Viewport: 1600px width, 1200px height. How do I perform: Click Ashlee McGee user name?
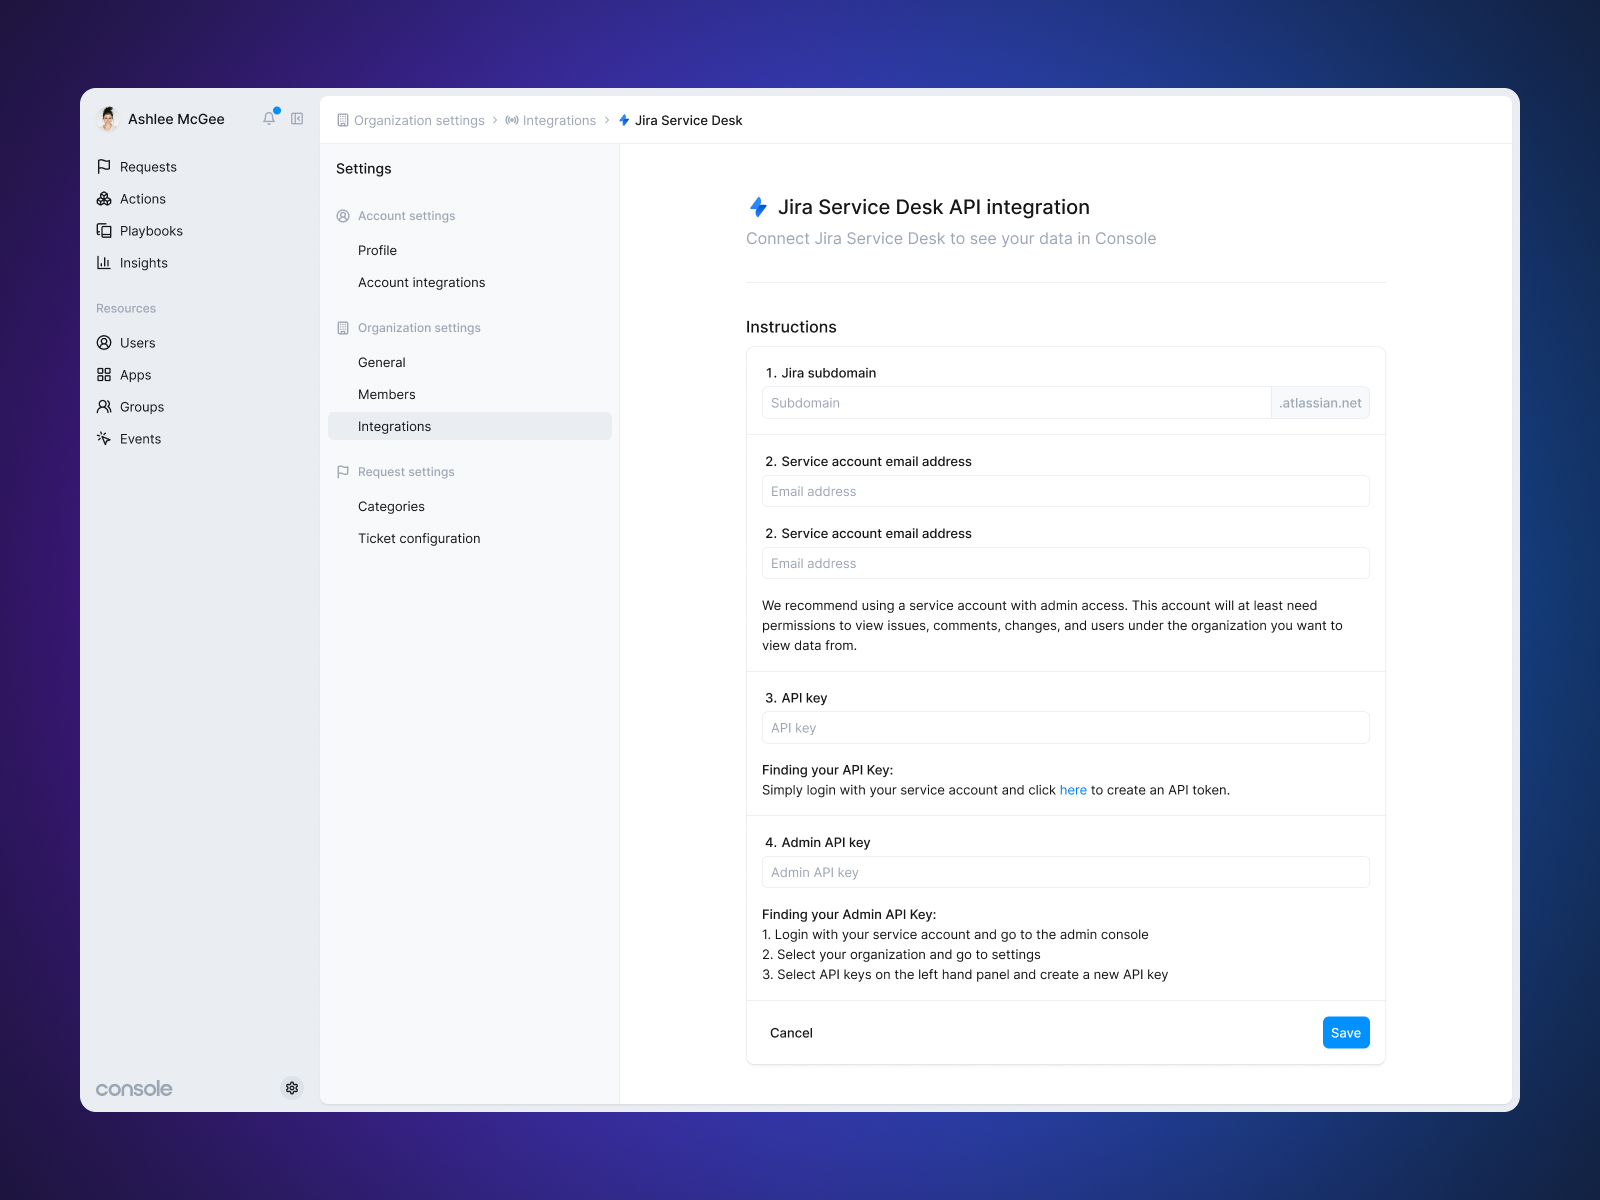pos(176,119)
